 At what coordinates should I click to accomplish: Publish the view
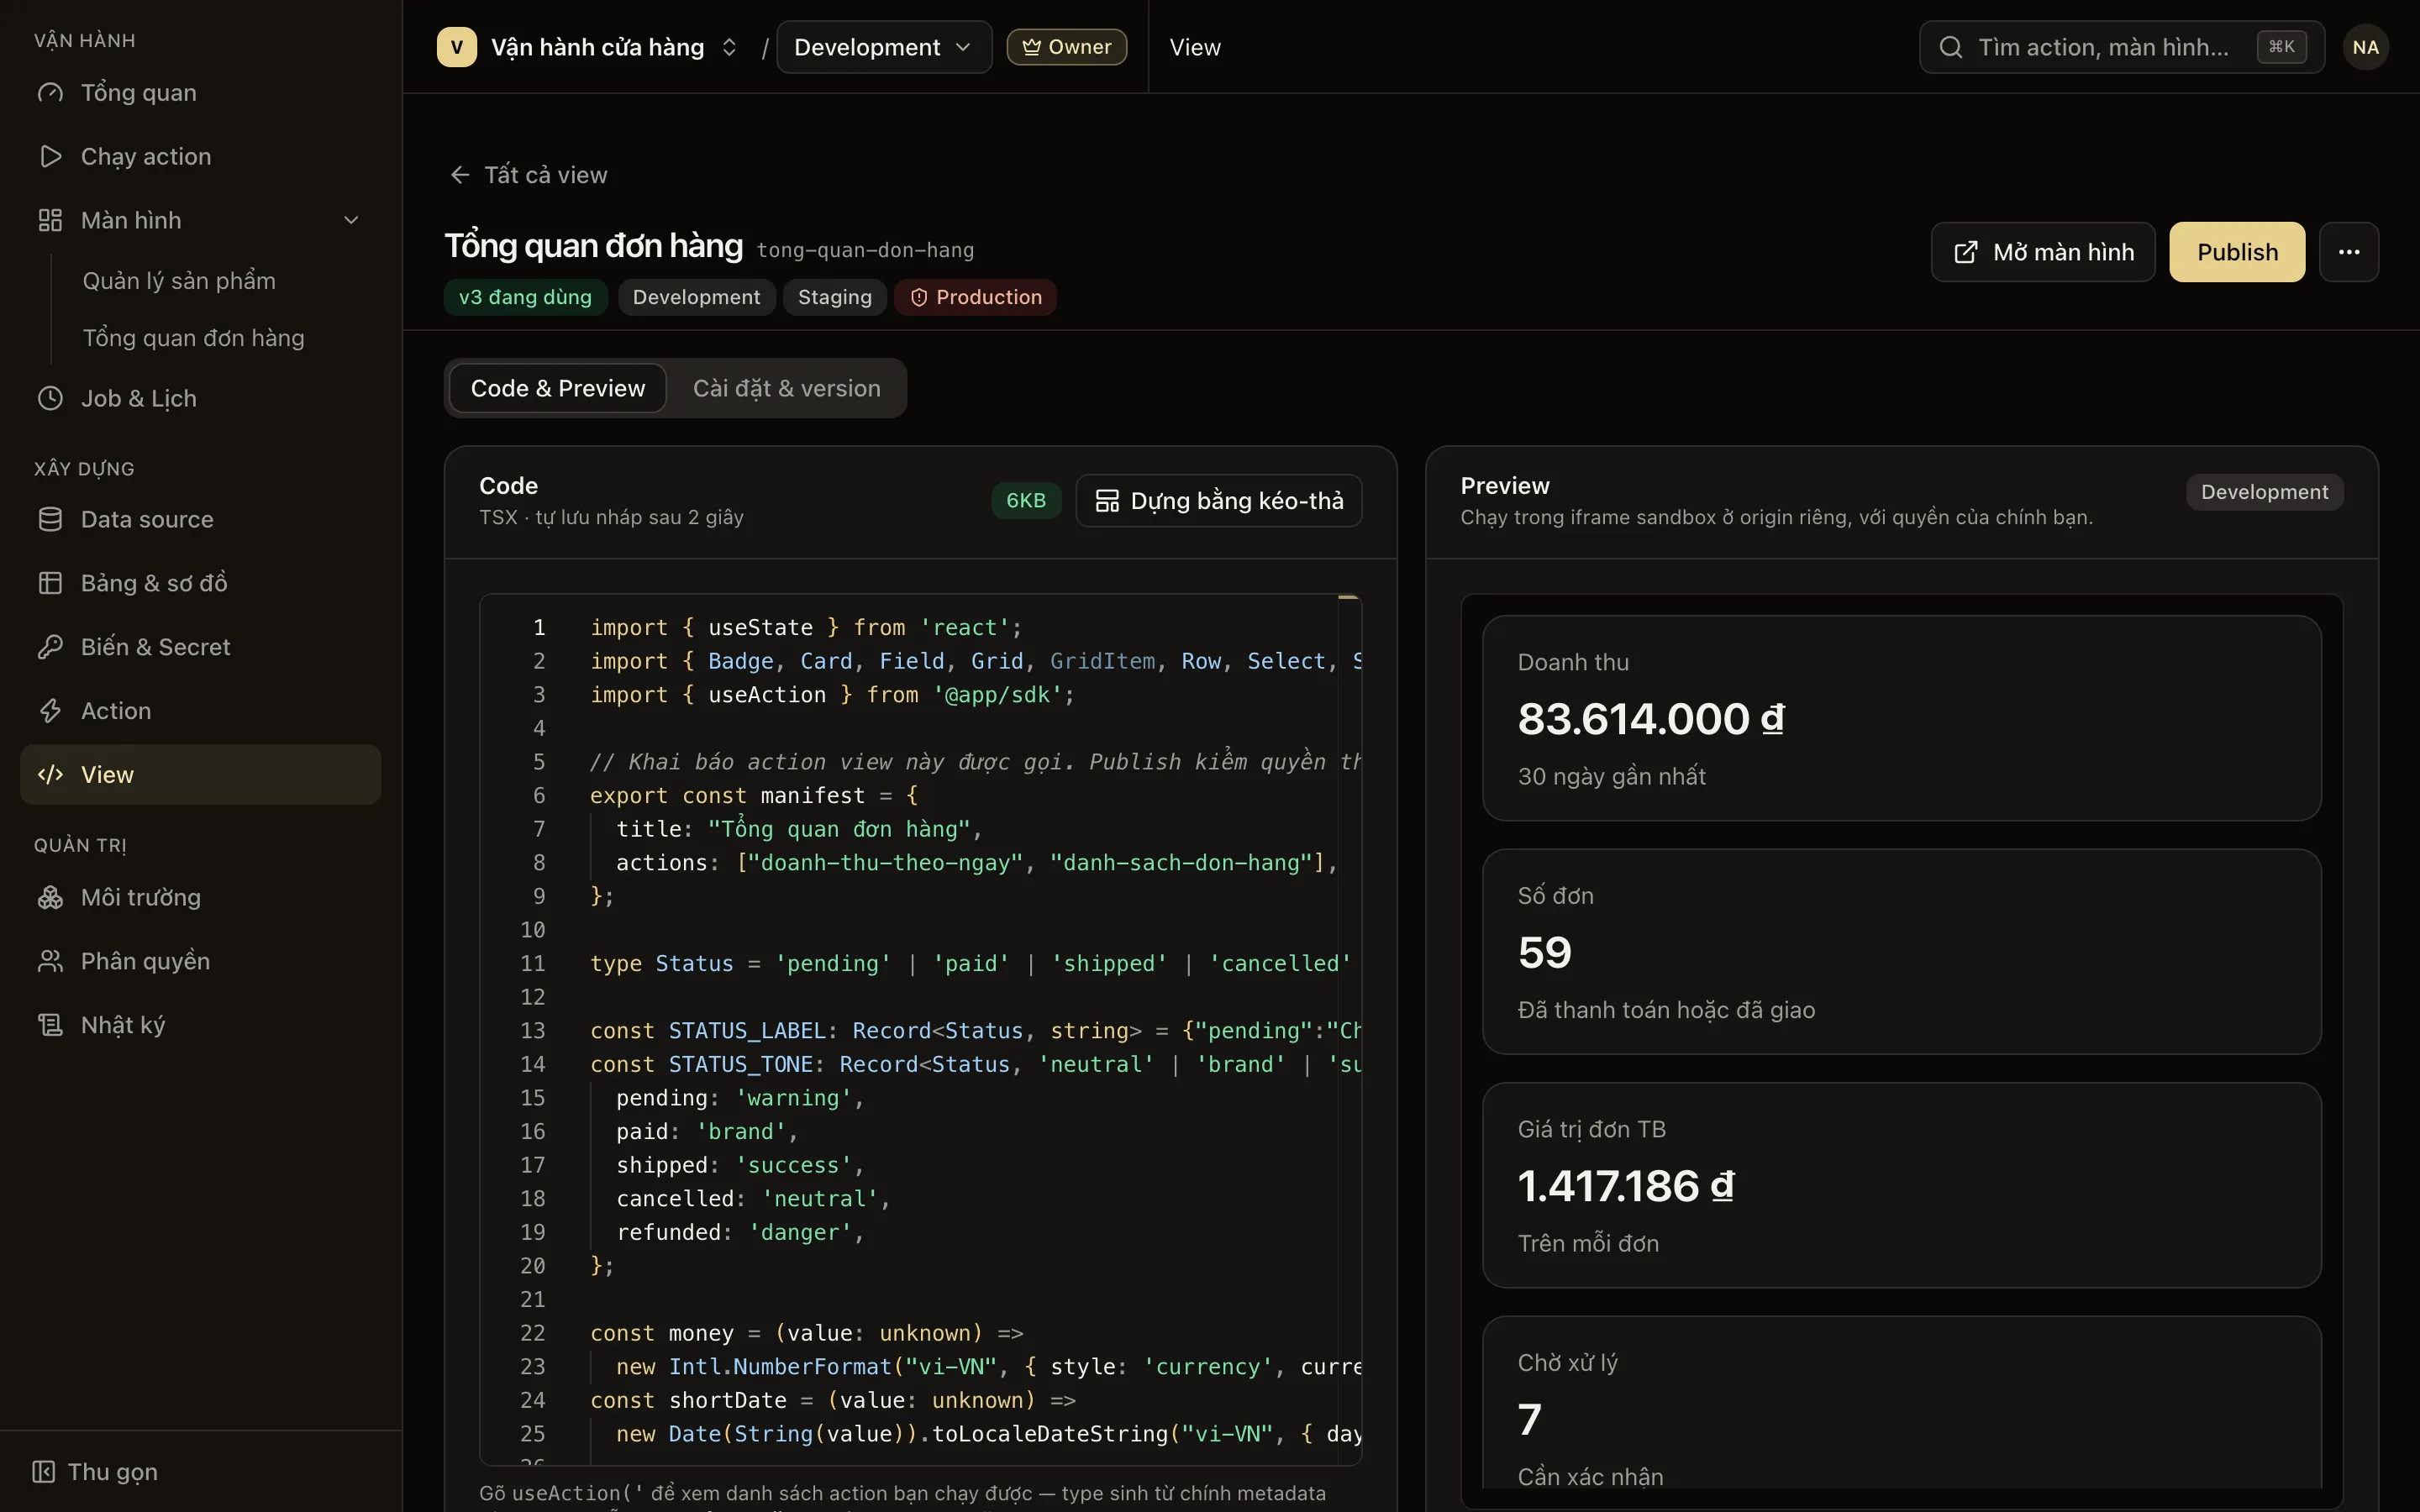2237,252
